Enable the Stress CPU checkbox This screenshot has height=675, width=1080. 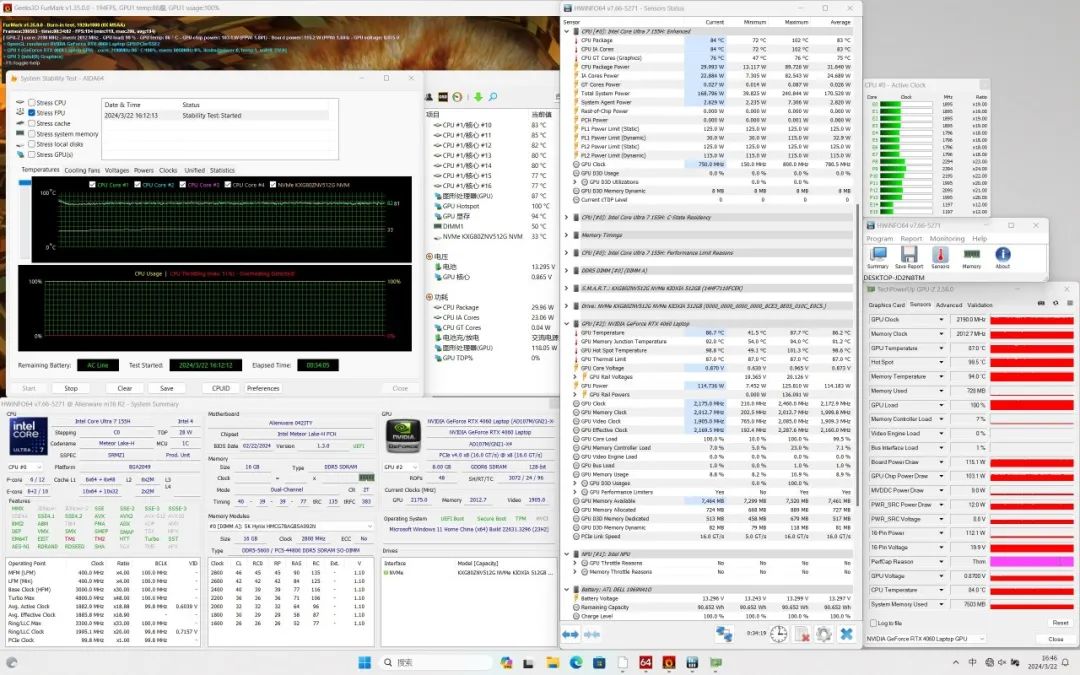[31, 103]
